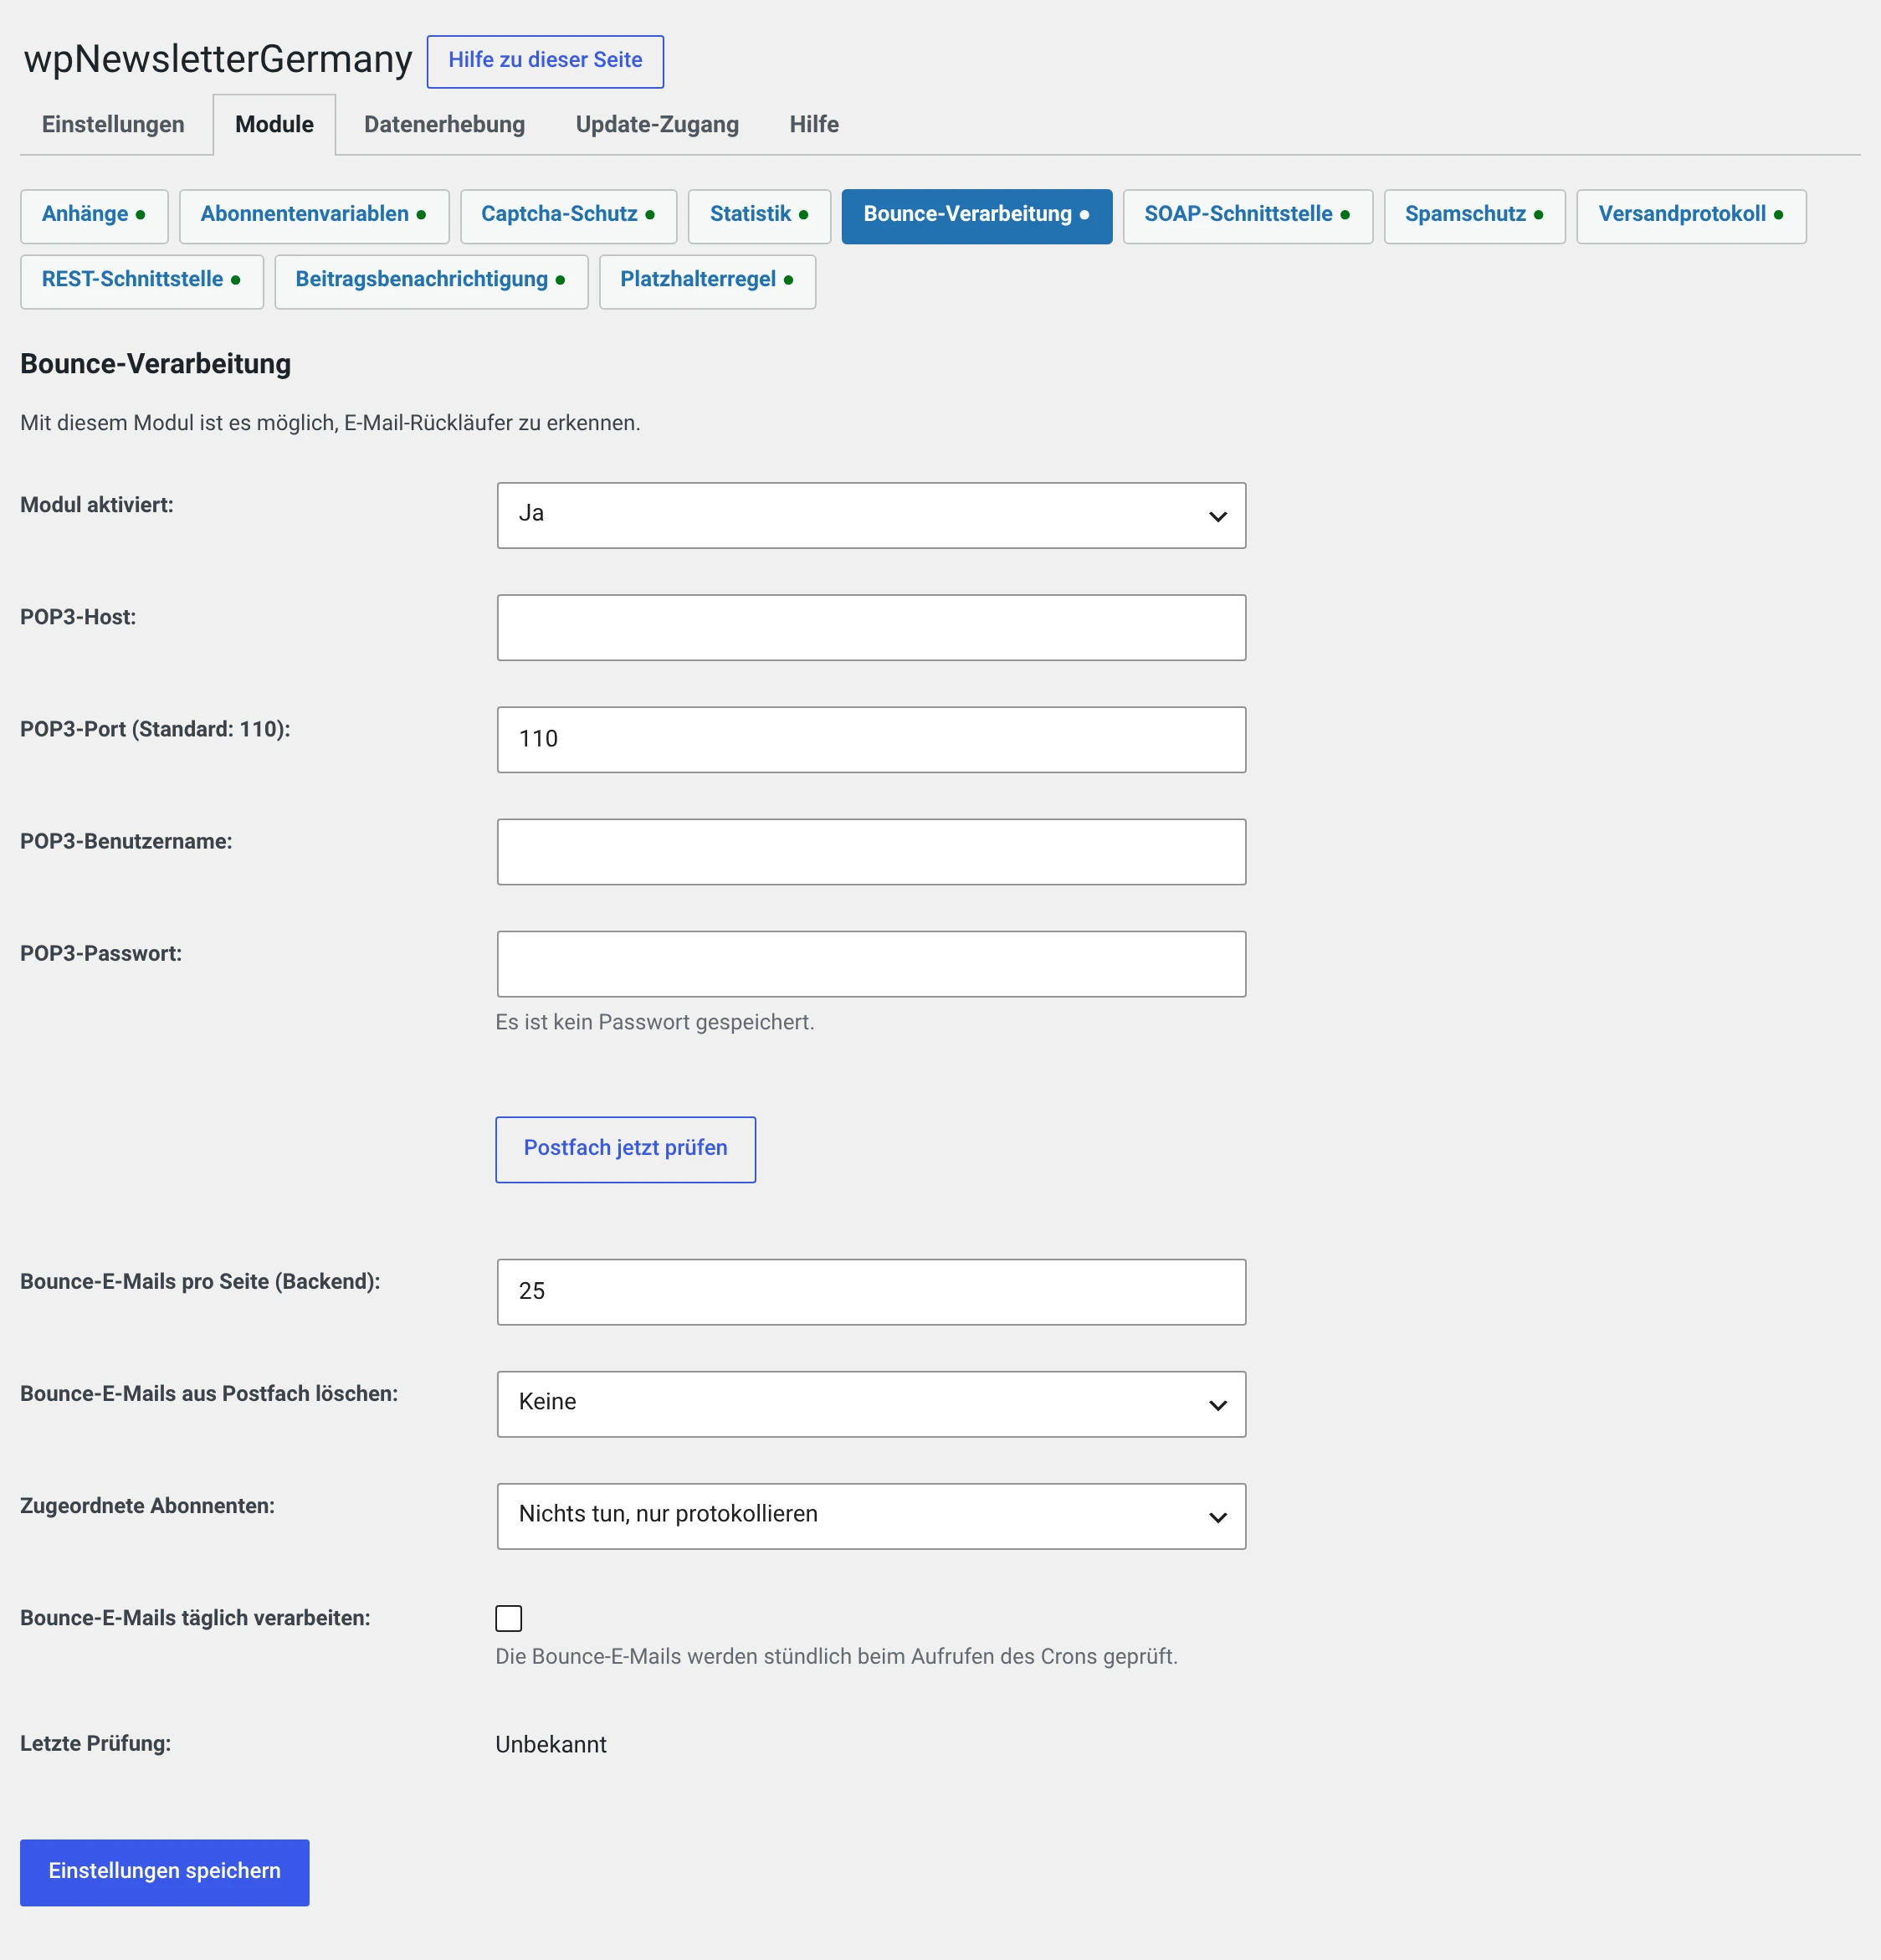The image size is (1881, 1960).
Task: Switch to the Datenerhebung tab
Action: 444,124
